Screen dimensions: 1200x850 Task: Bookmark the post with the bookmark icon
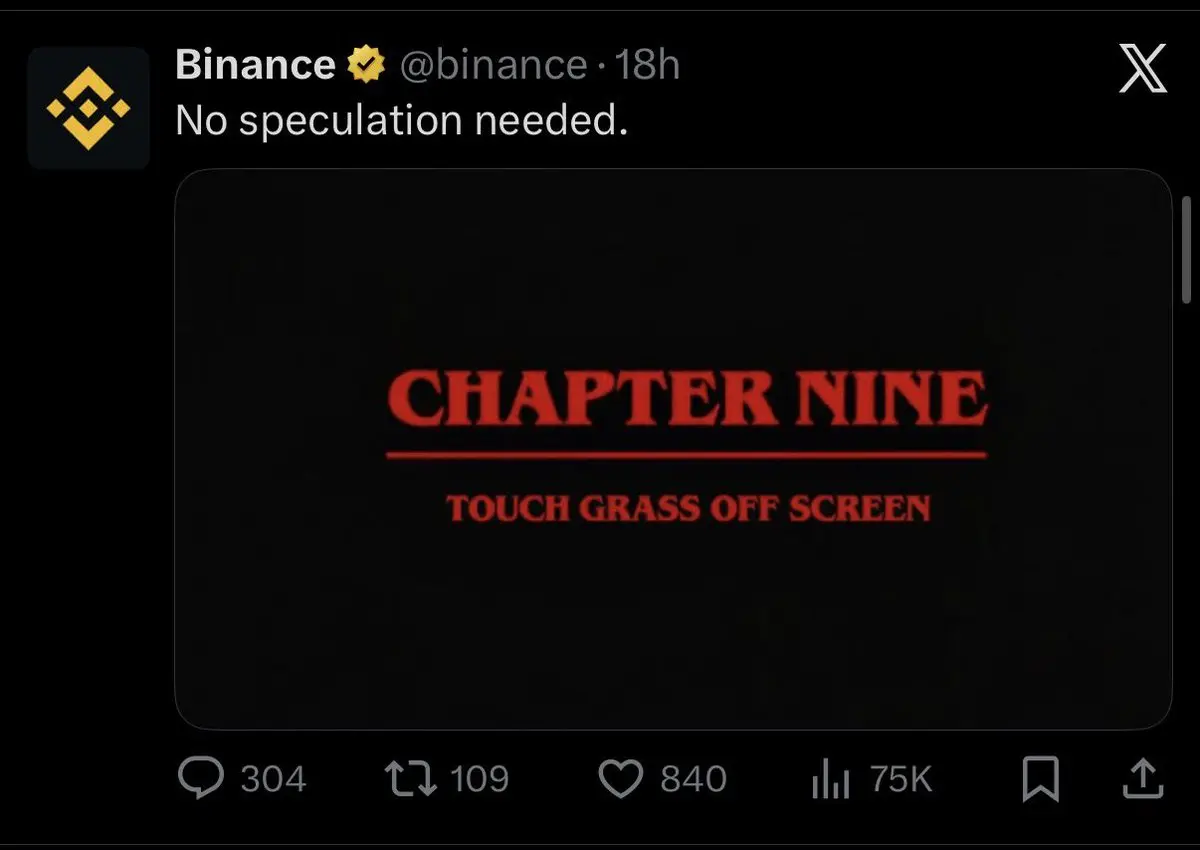[x=1040, y=779]
